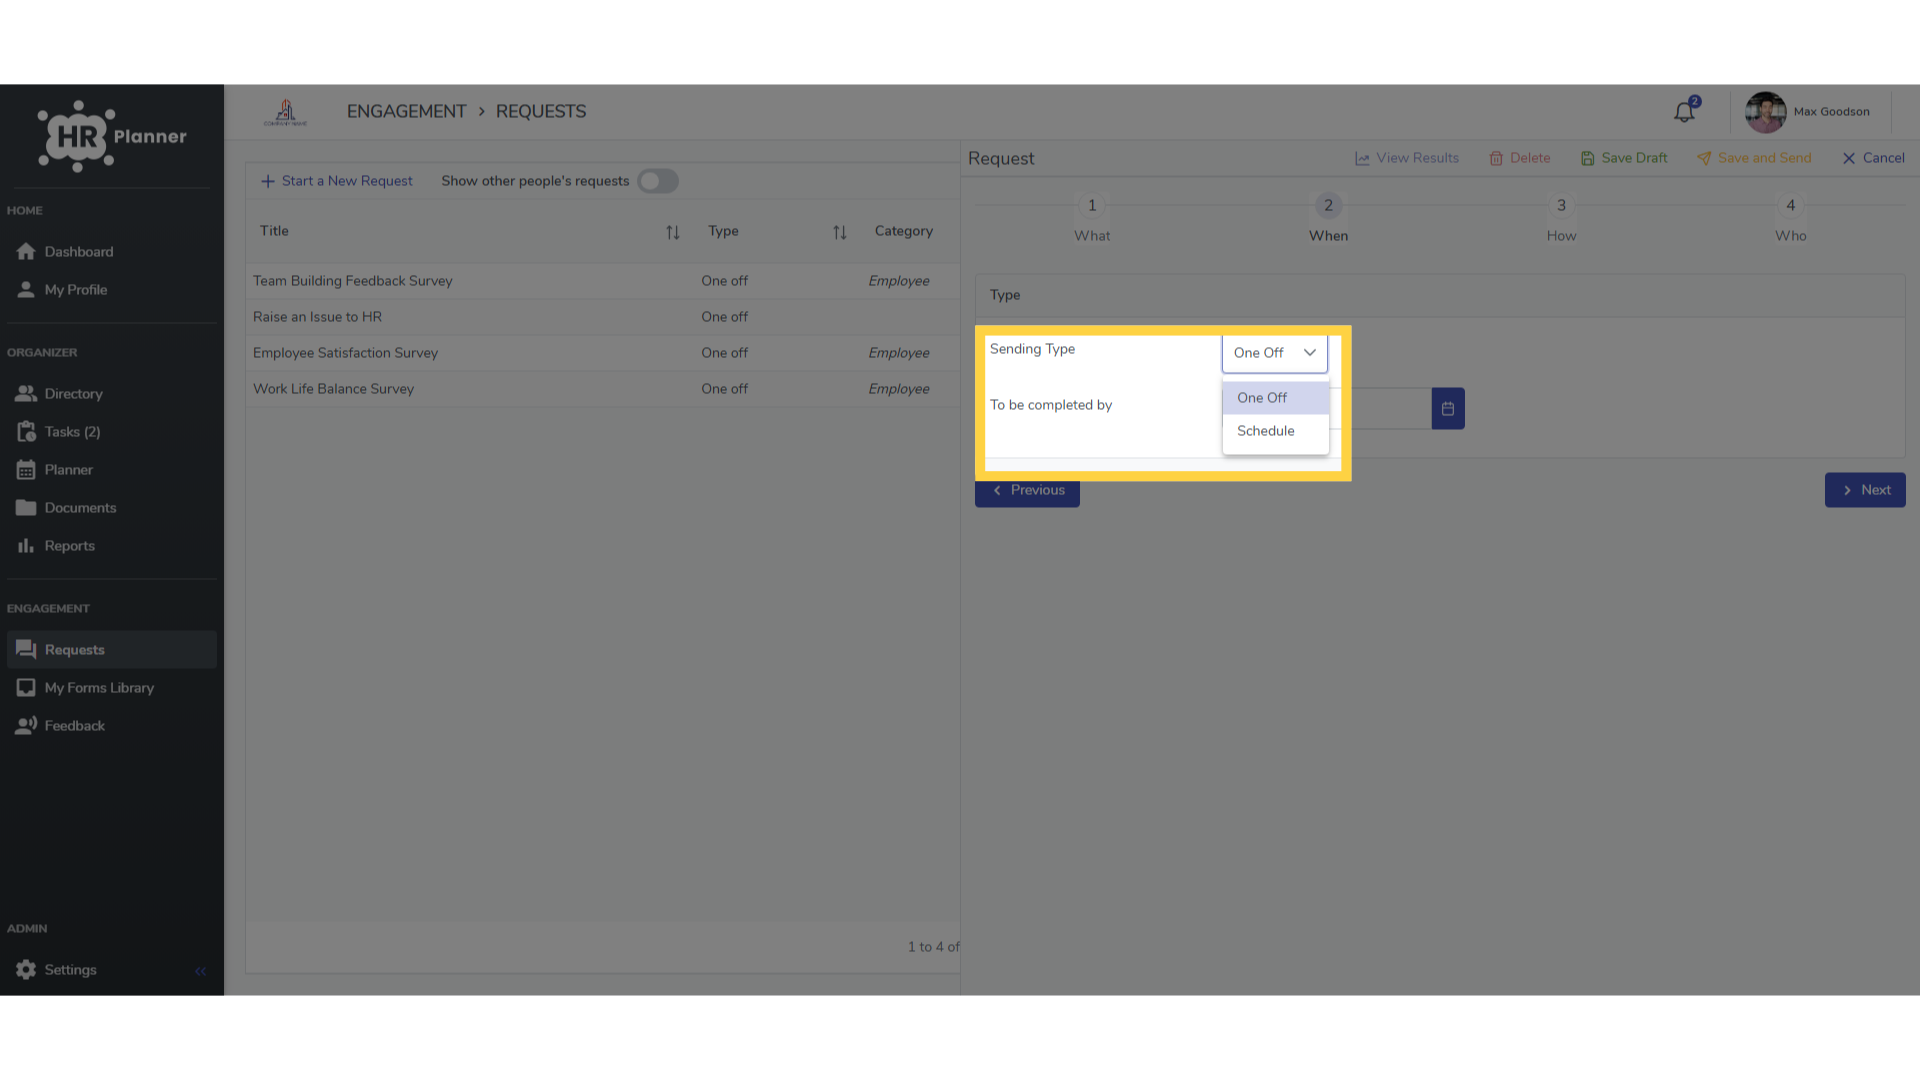The height and width of the screenshot is (1080, 1920).
Task: Open Feedback in sidebar
Action: (111, 726)
